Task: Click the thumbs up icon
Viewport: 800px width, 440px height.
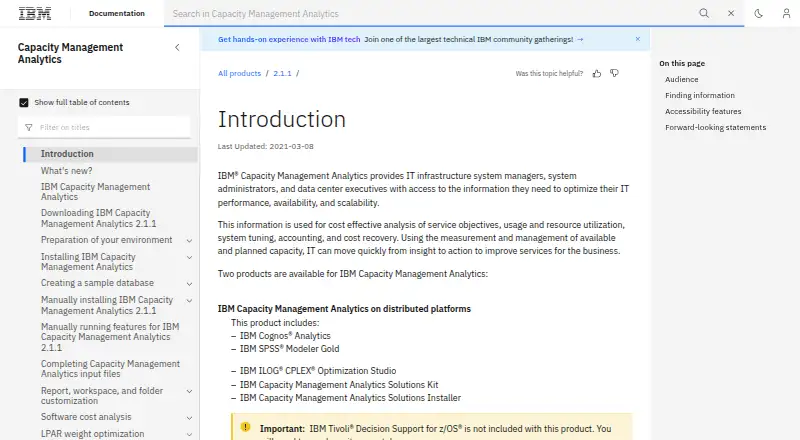Action: click(596, 74)
